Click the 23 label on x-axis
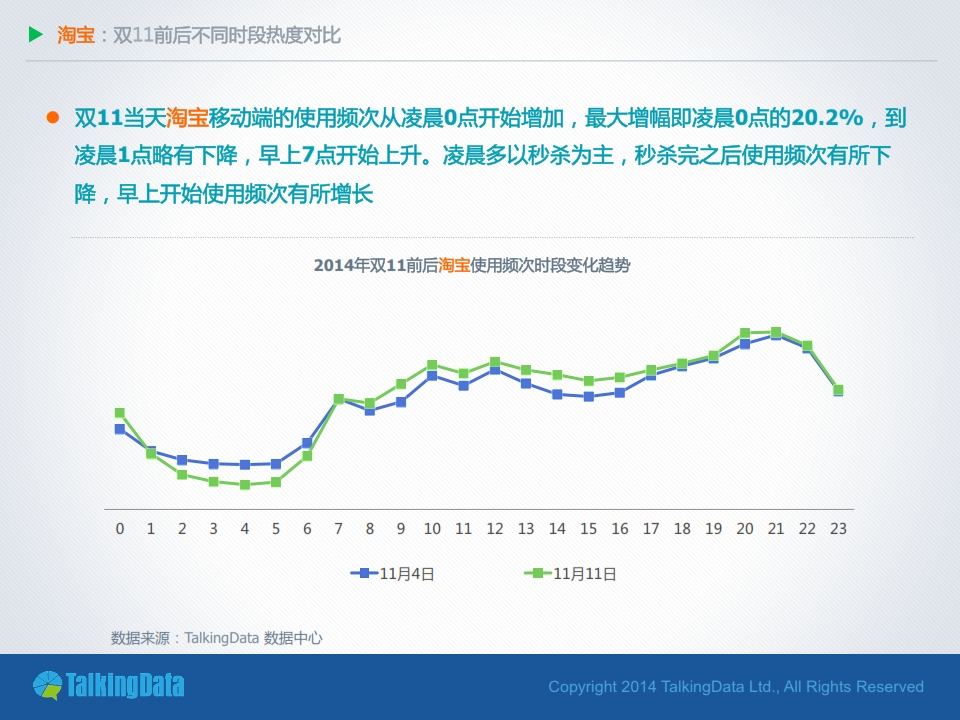Image resolution: width=960 pixels, height=720 pixels. tap(838, 528)
